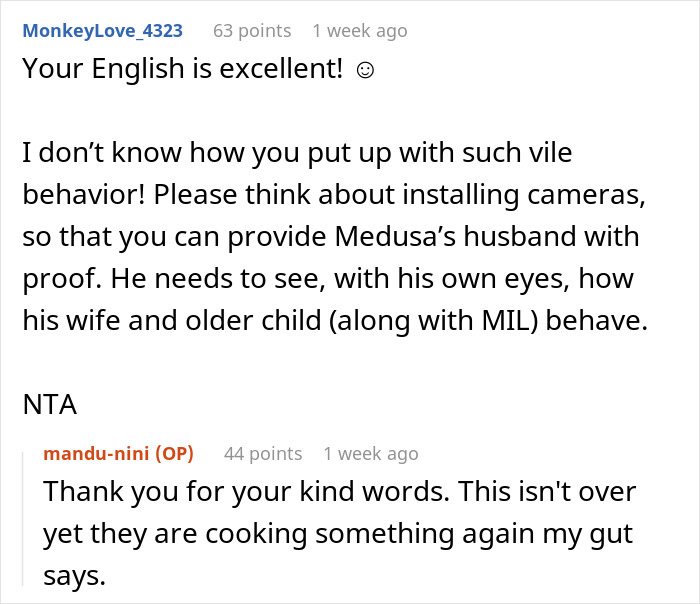Open MonkeyLove_4323's user profile
Image resolution: width=700 pixels, height=604 pixels.
coord(102,31)
